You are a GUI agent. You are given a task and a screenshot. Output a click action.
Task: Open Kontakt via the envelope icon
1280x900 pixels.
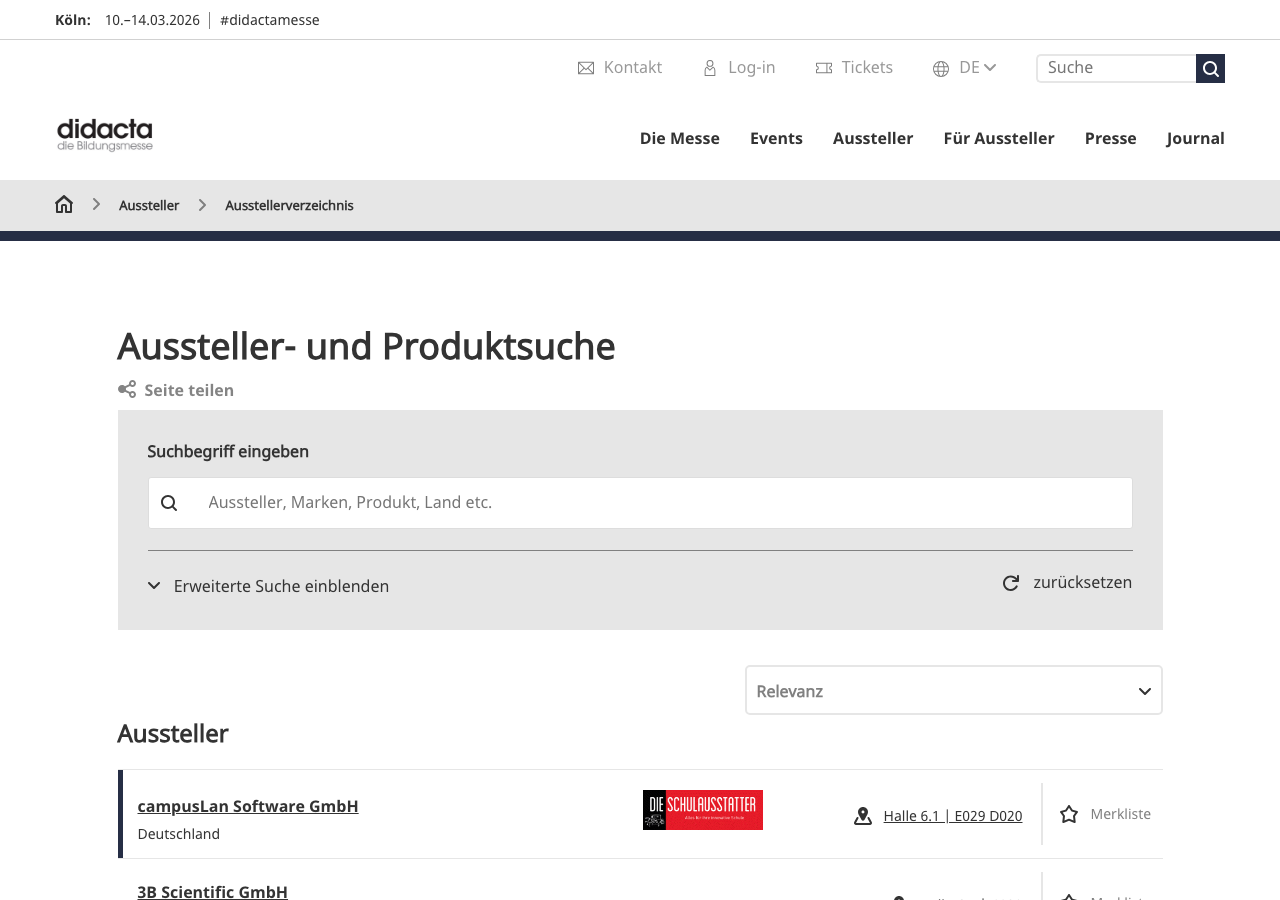click(586, 68)
